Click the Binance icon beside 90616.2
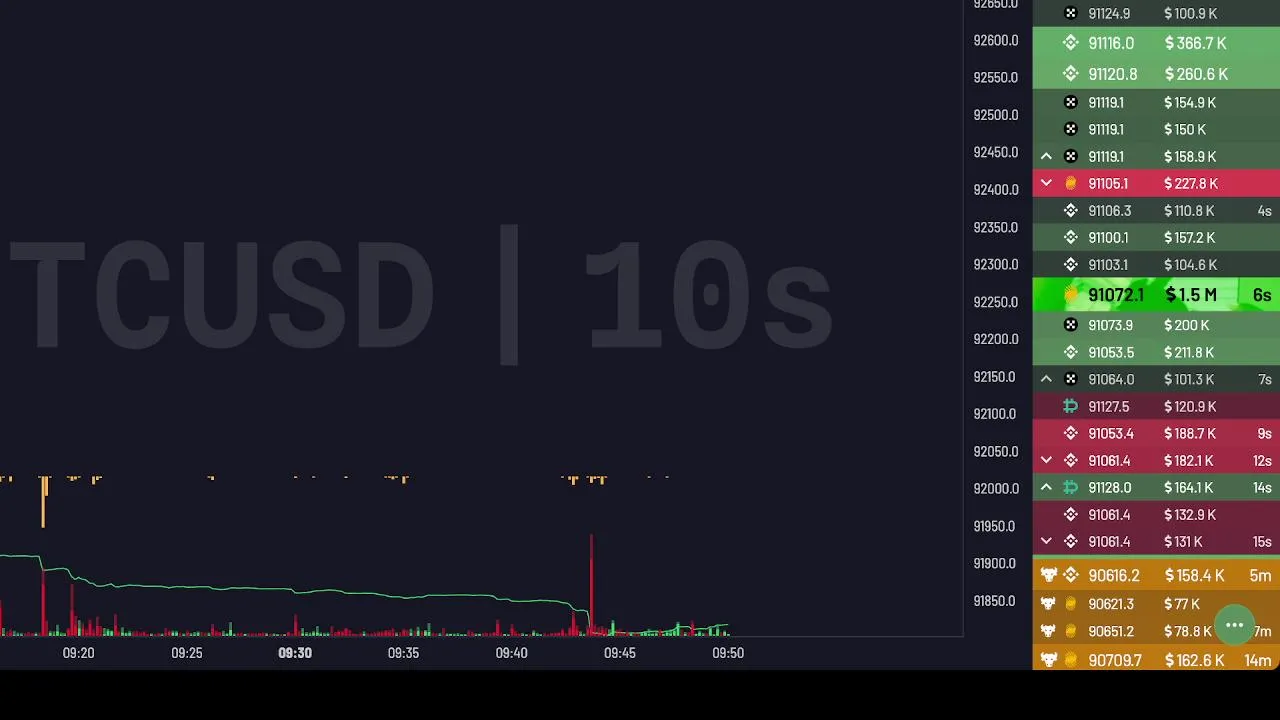Viewport: 1280px width, 720px height. [x=1071, y=576]
